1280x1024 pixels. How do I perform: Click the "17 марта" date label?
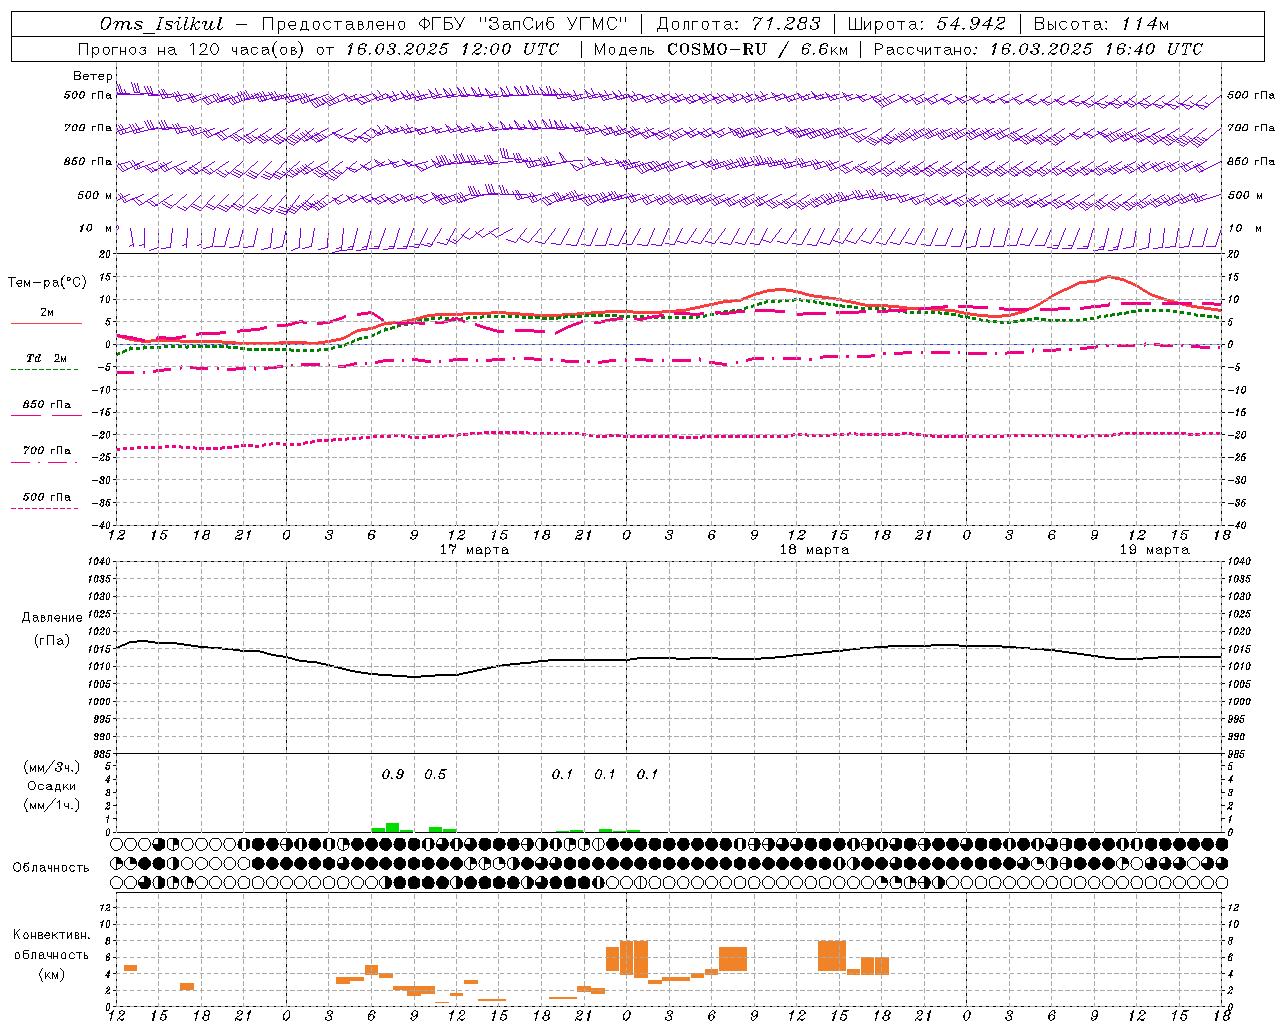(x=474, y=550)
